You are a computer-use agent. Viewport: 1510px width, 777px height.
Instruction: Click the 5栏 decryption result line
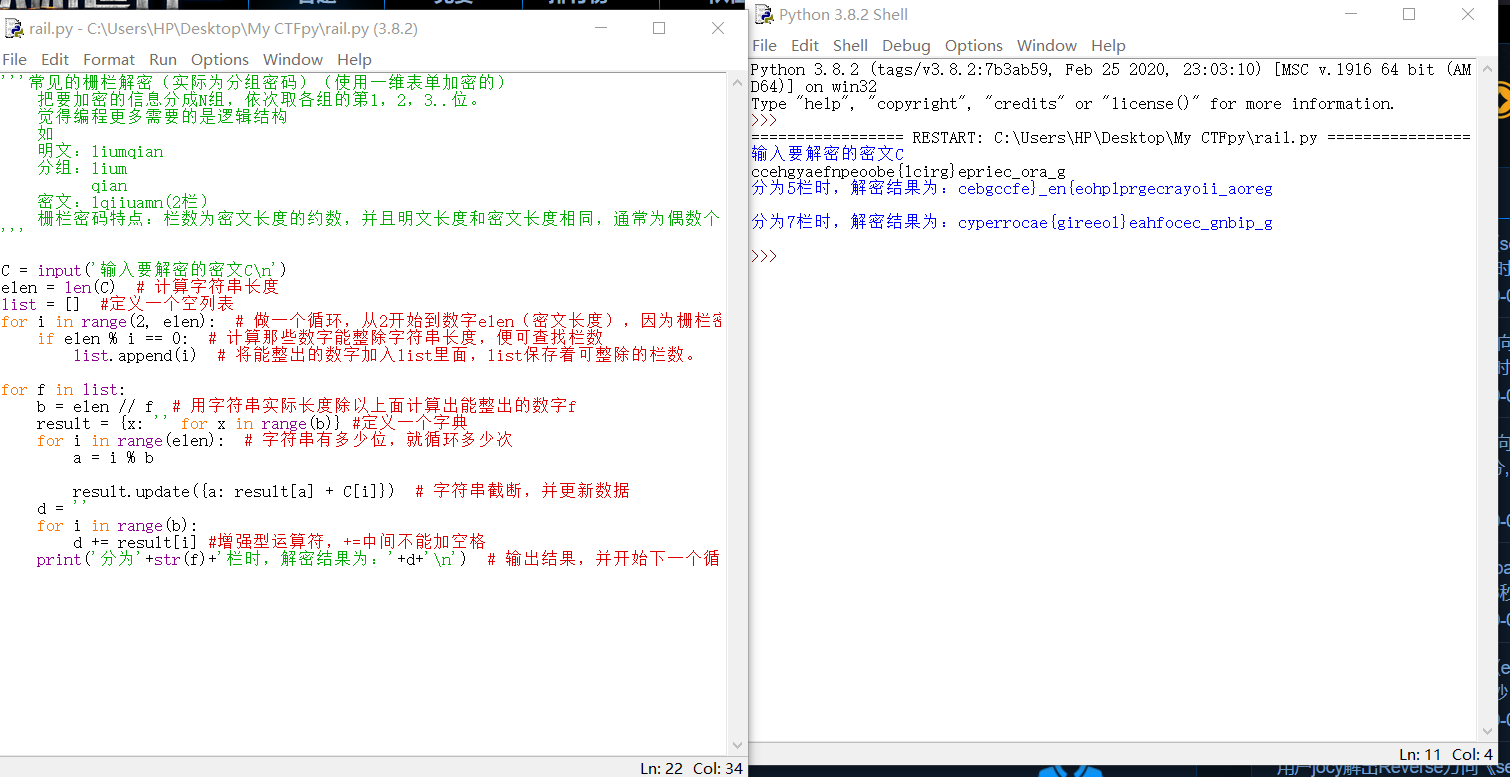[1012, 188]
